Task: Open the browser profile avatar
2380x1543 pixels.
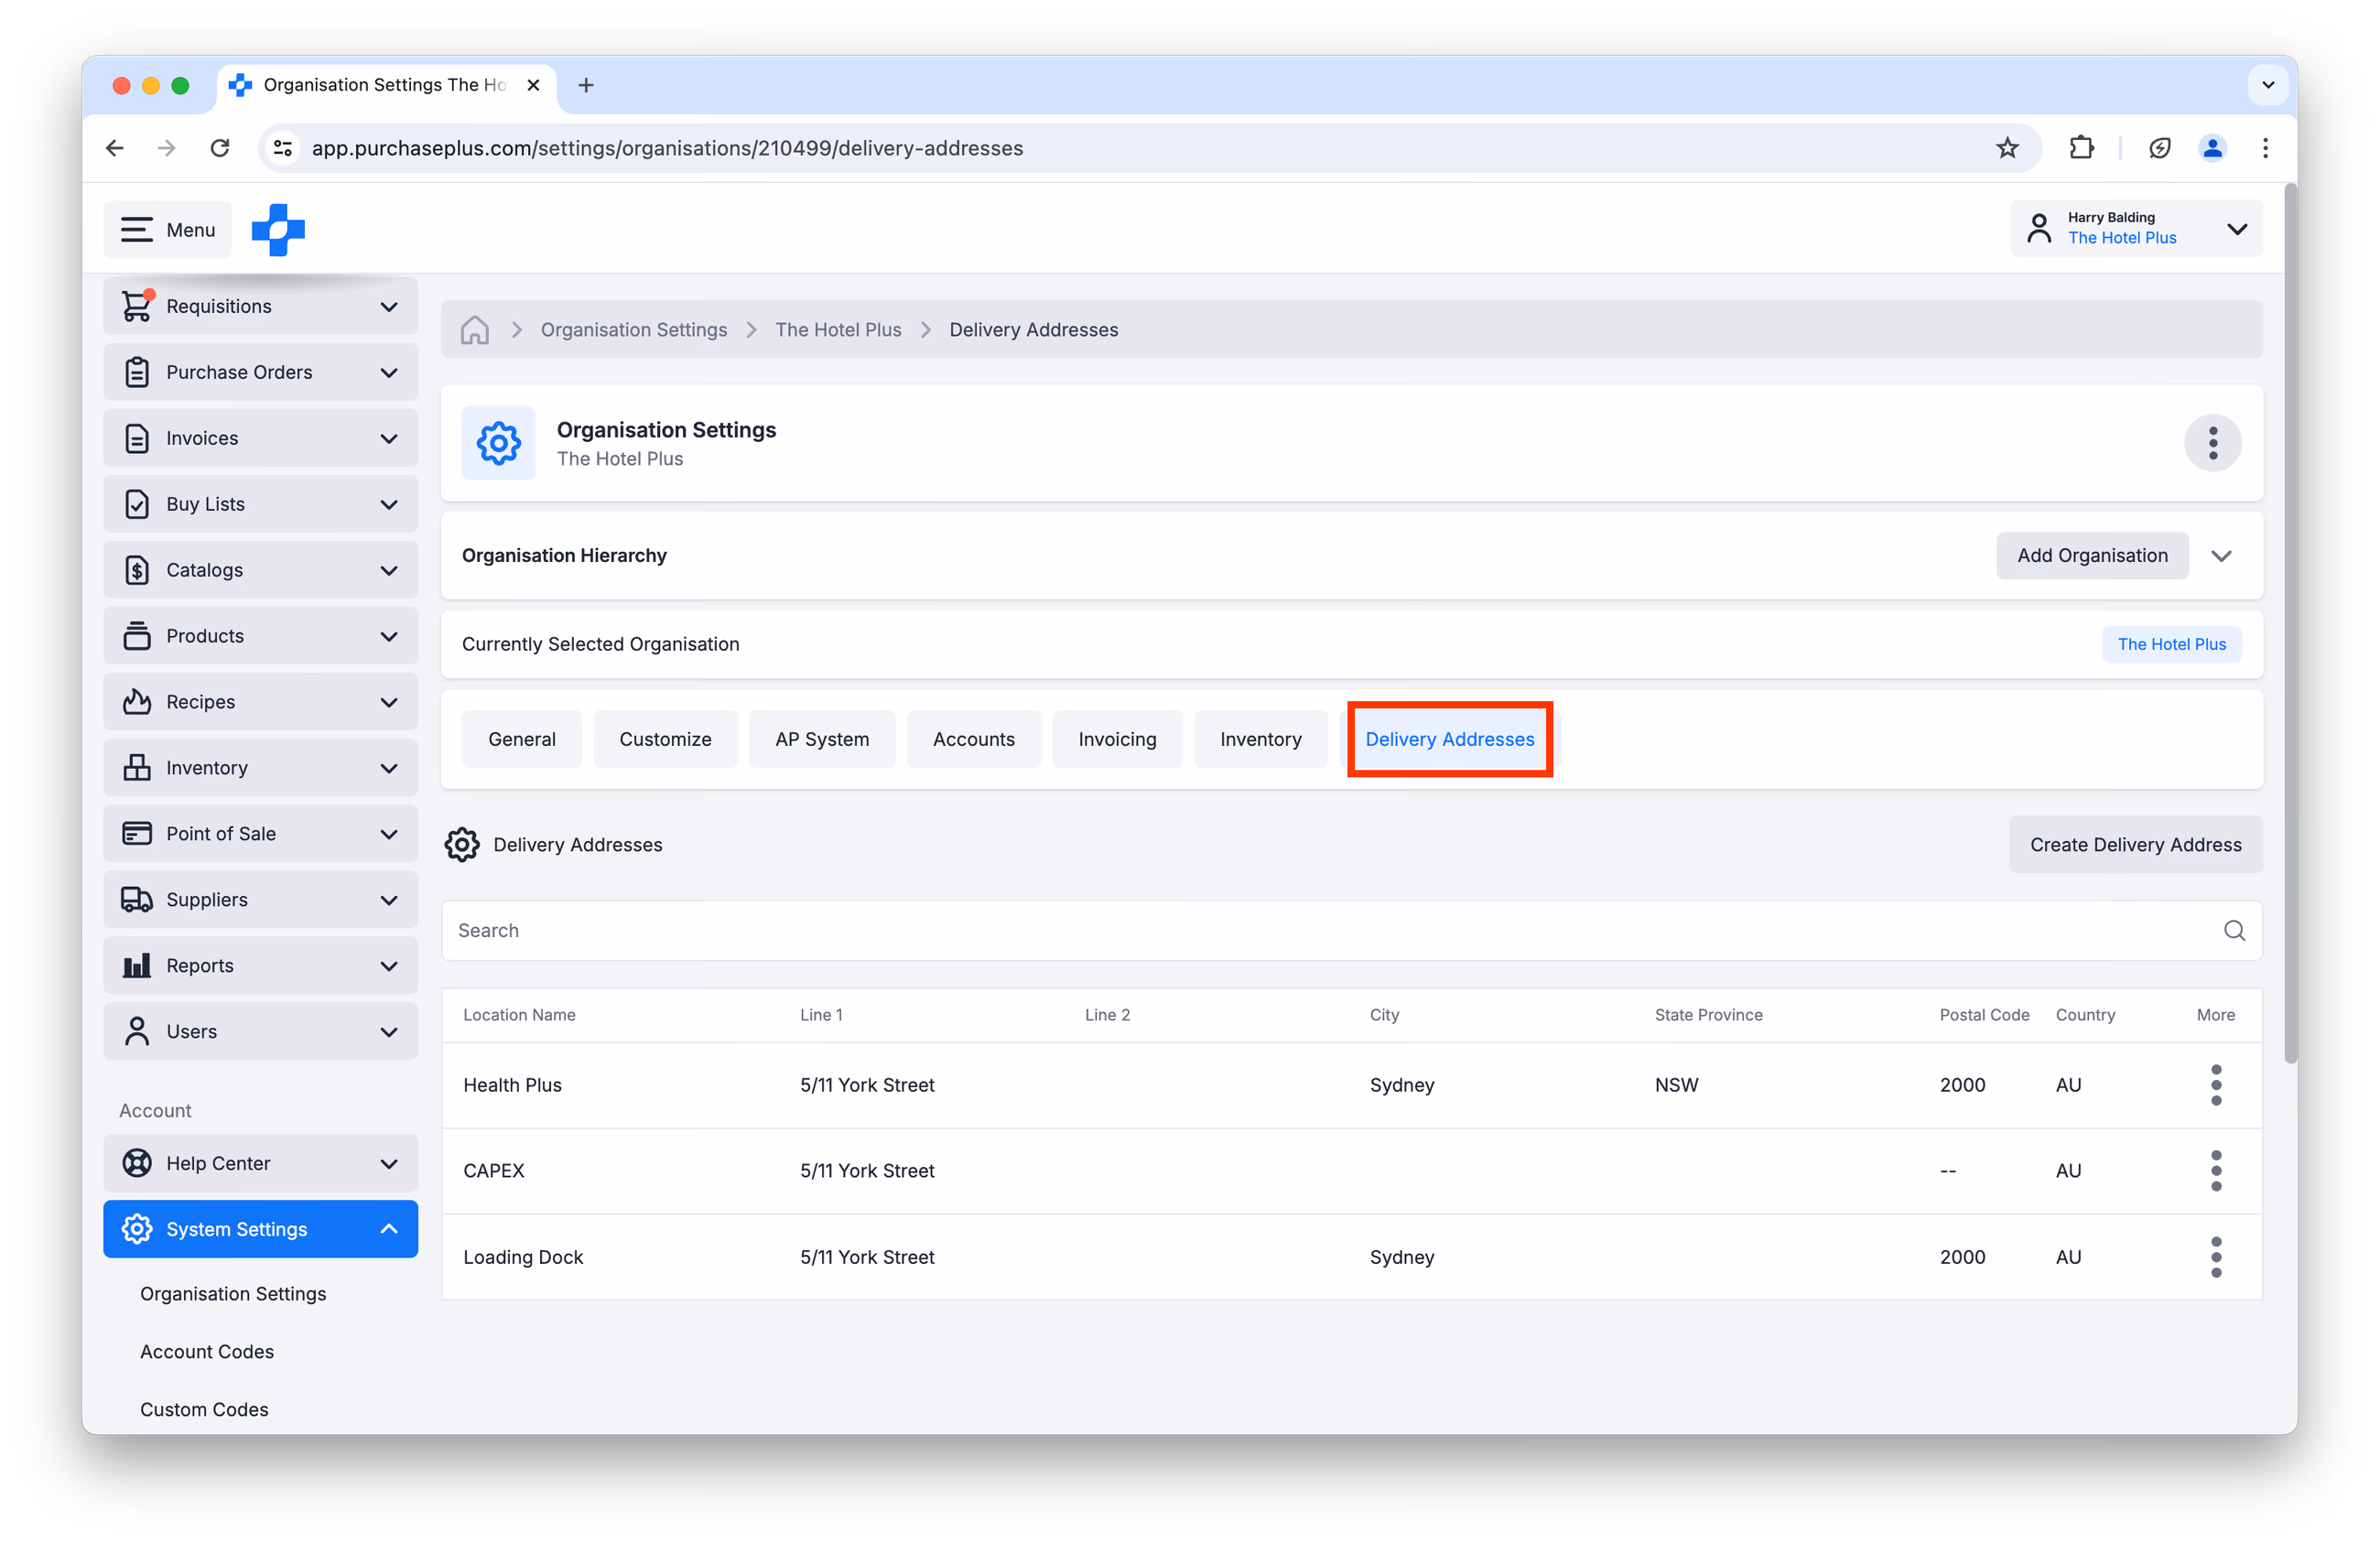Action: click(2212, 148)
